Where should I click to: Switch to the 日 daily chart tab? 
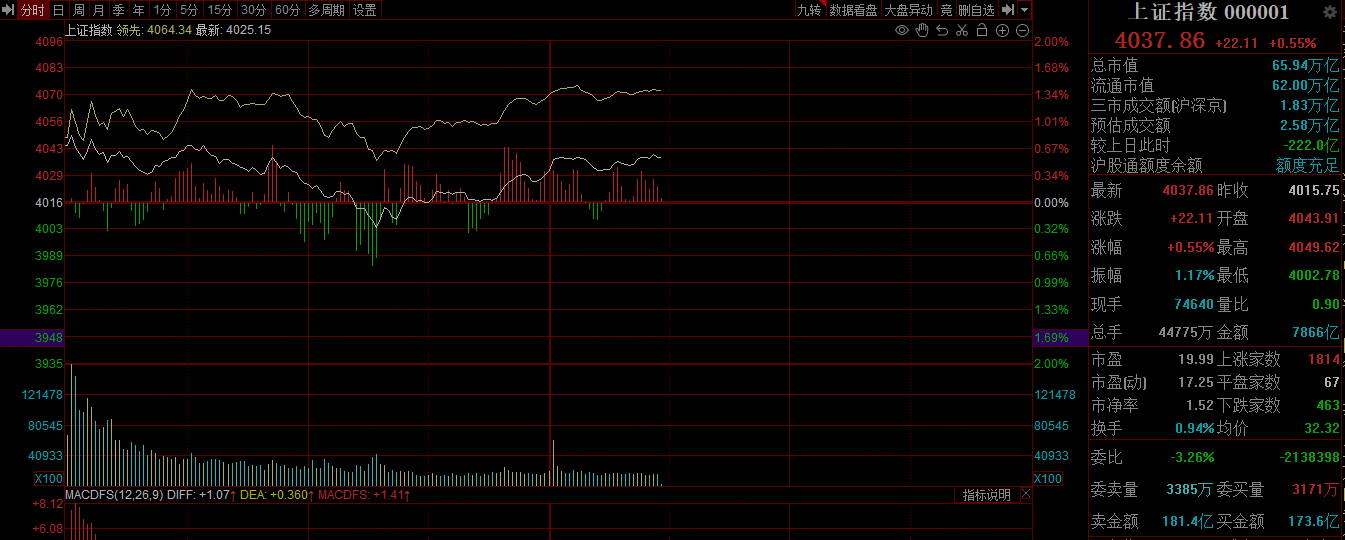pyautogui.click(x=58, y=10)
